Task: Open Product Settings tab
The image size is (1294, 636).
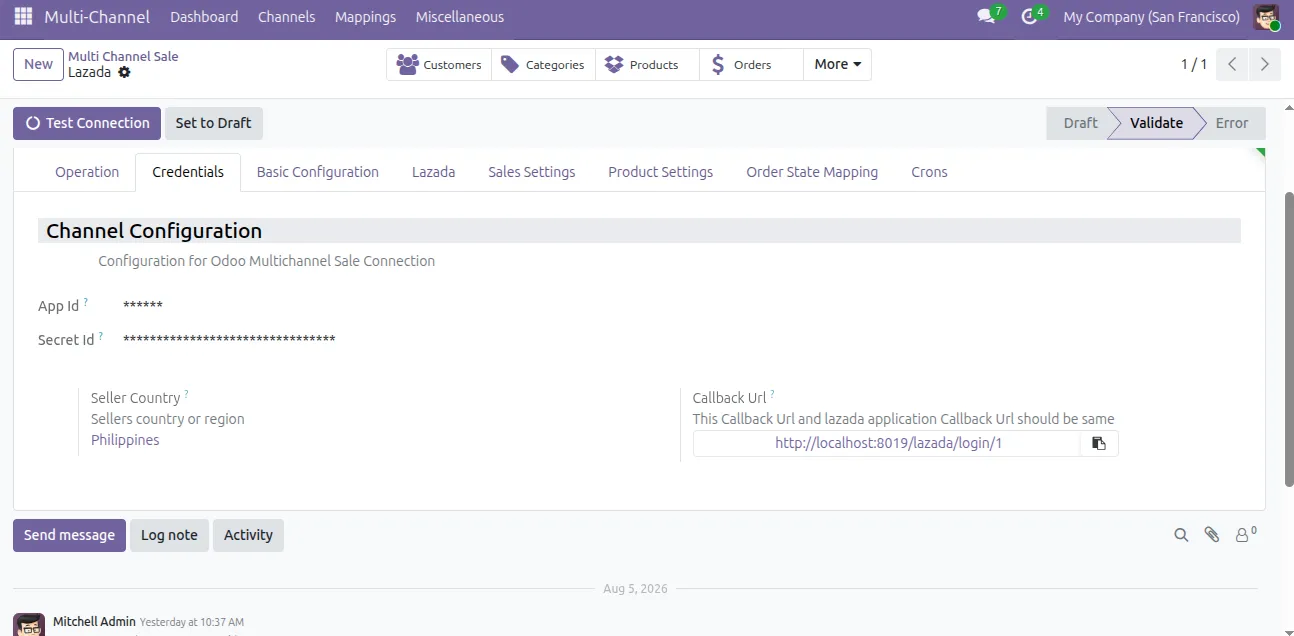Action: tap(660, 172)
